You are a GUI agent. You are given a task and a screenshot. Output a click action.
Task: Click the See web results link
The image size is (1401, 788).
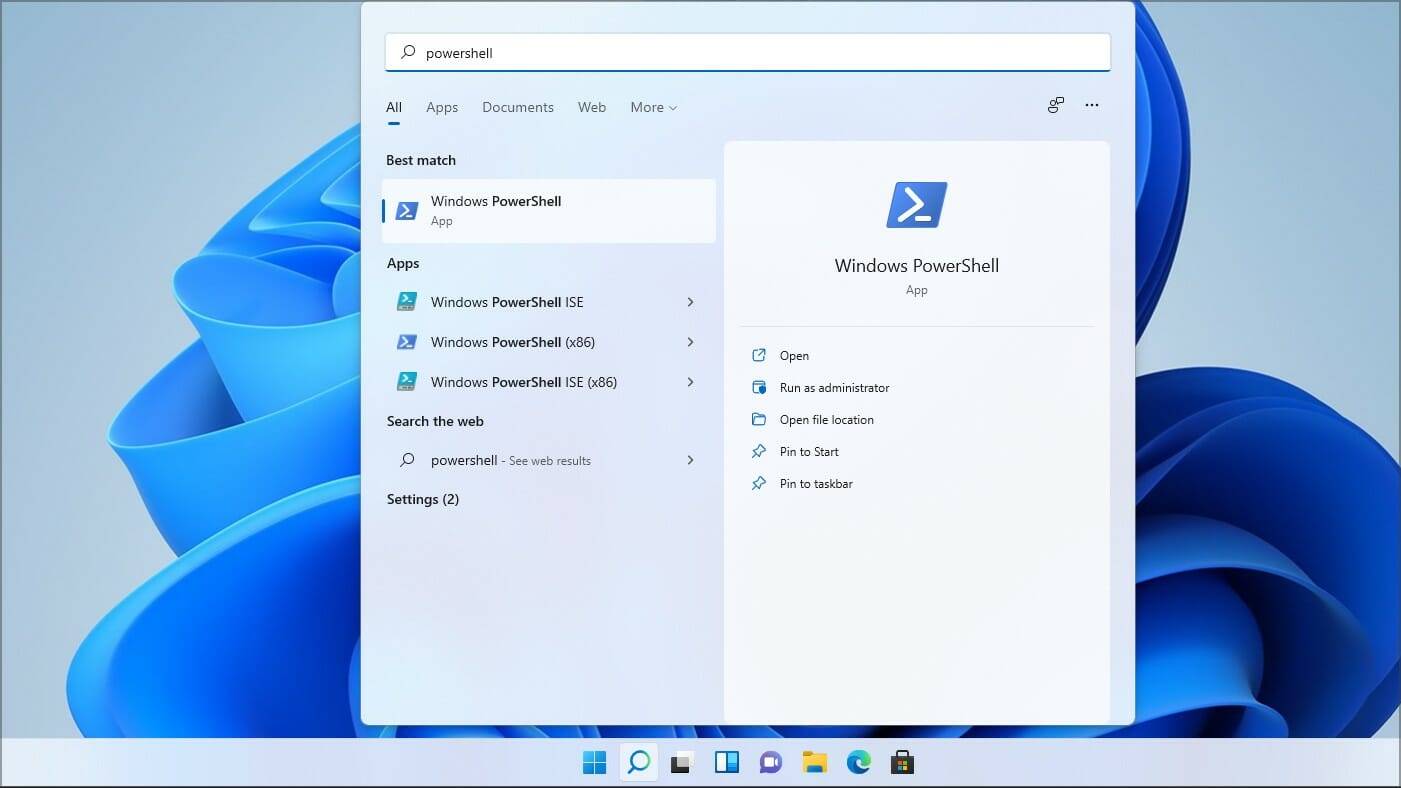click(x=550, y=461)
